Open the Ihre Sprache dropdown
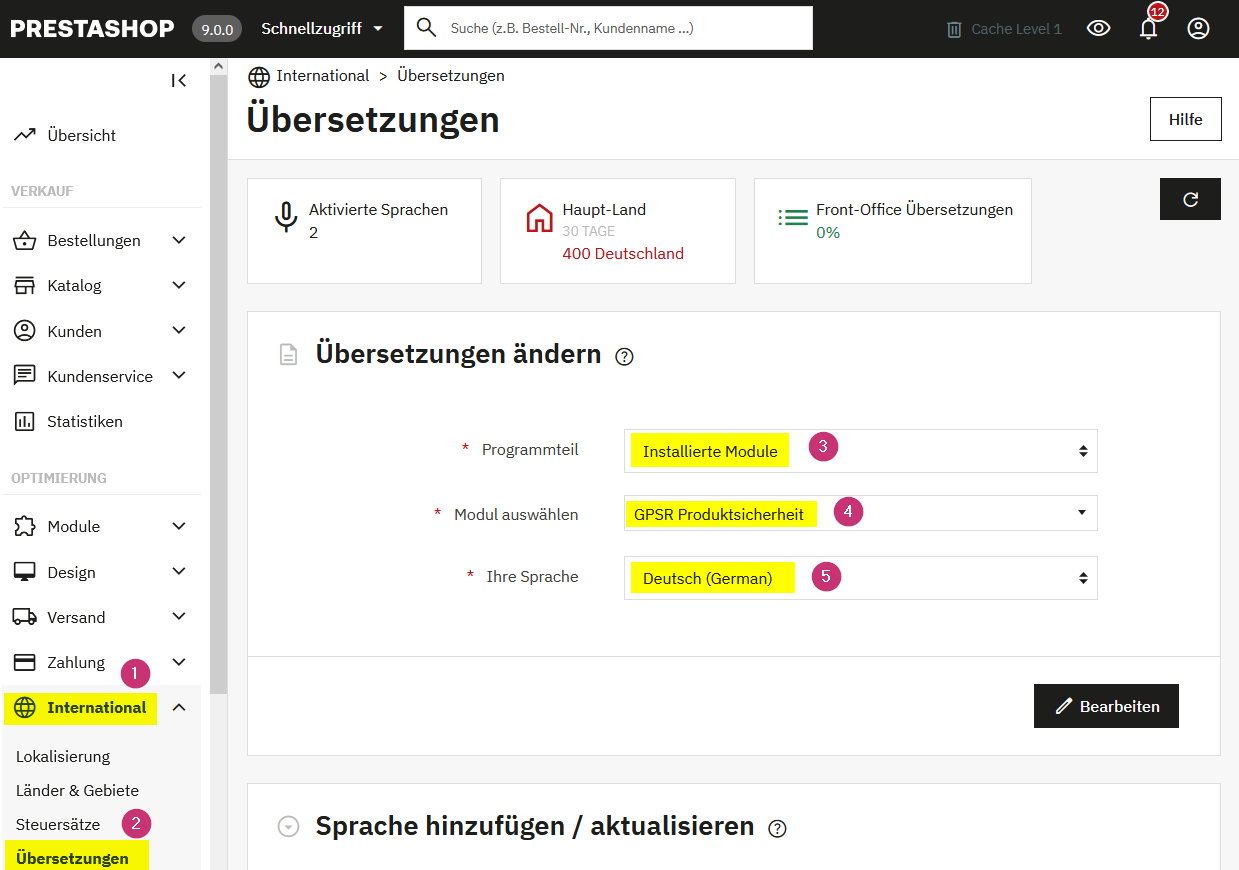This screenshot has width=1239, height=870. click(x=860, y=578)
